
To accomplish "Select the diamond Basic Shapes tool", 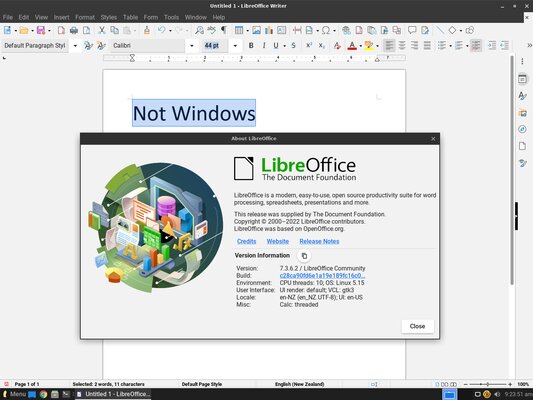I will 452,30.
